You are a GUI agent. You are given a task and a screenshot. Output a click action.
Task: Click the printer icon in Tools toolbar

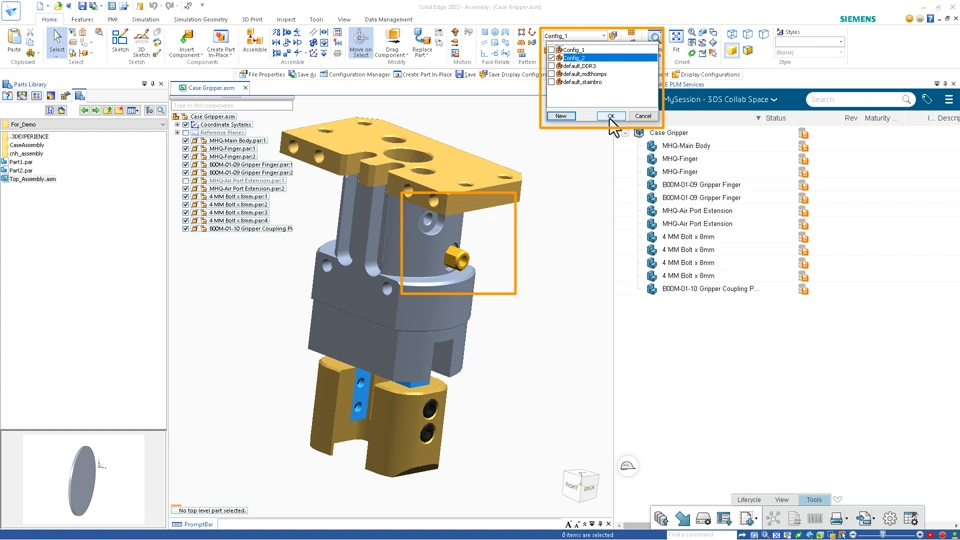836,519
